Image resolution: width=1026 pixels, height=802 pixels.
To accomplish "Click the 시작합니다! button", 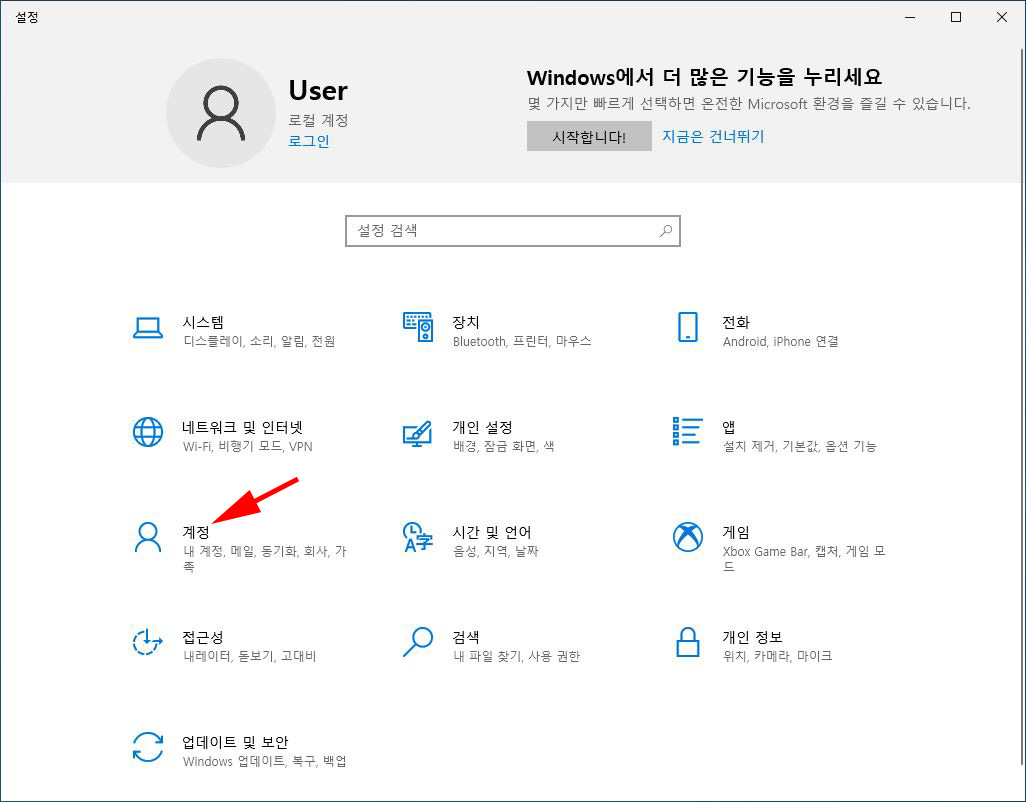I will (589, 136).
